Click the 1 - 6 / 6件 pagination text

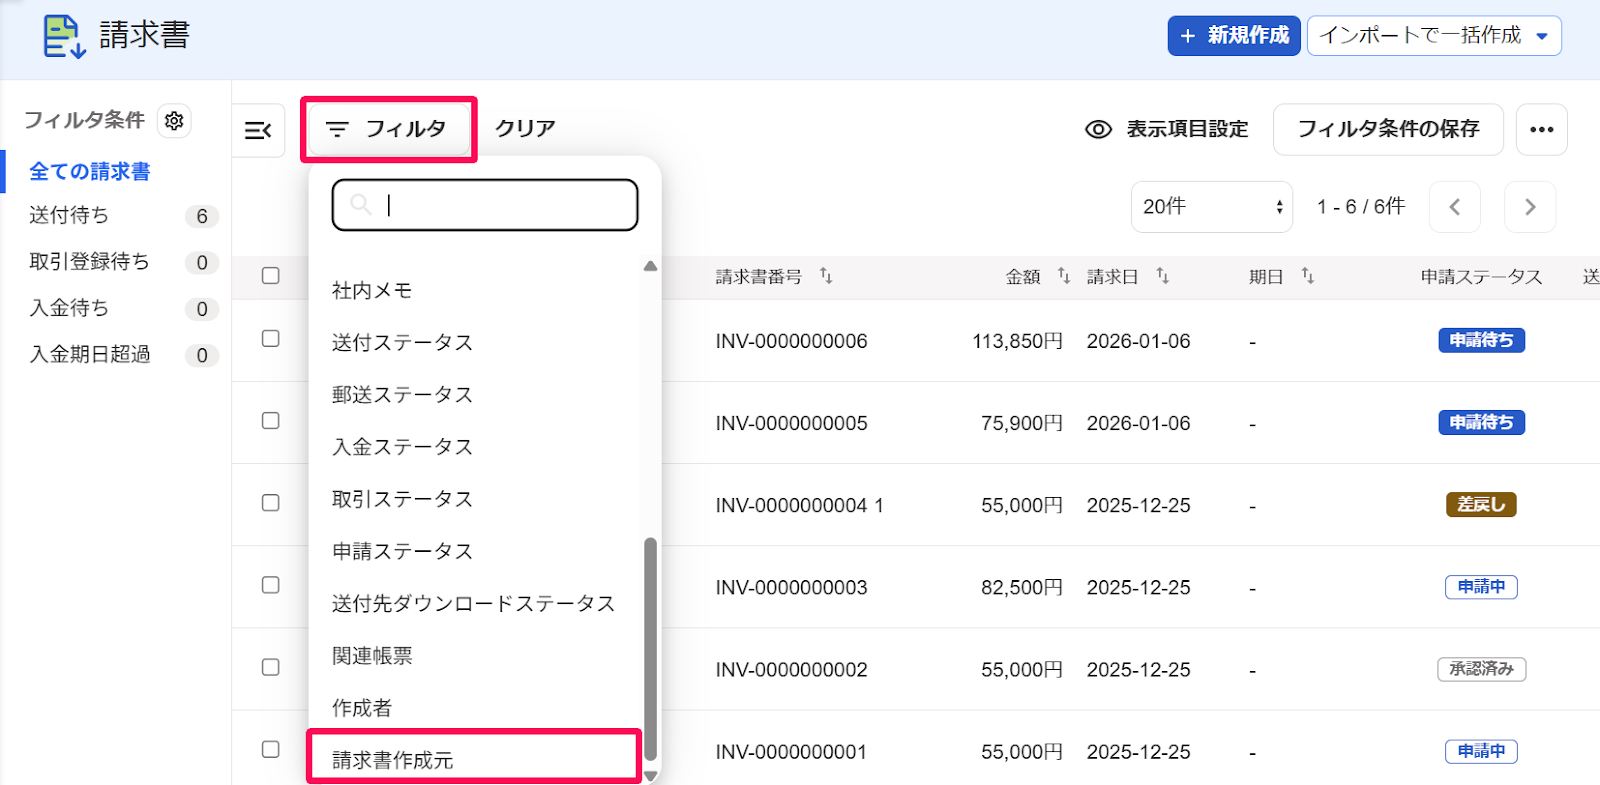(1360, 207)
